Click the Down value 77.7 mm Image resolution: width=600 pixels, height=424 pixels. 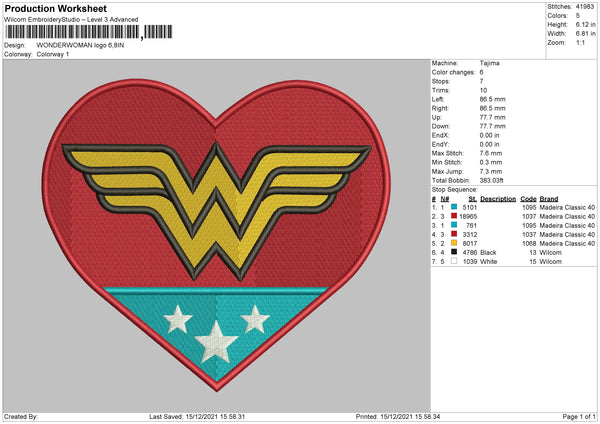[x=492, y=126]
